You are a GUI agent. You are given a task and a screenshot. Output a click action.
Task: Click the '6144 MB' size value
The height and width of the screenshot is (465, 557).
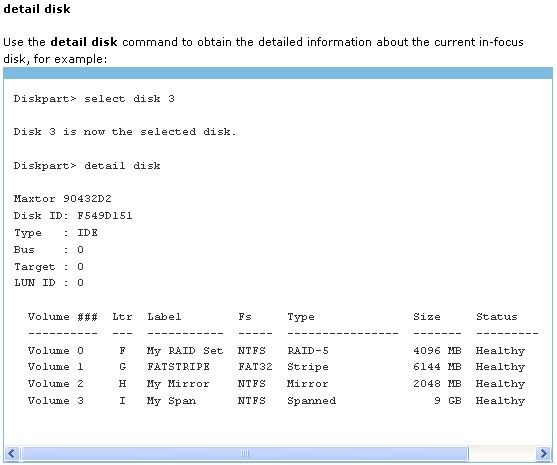(437, 367)
